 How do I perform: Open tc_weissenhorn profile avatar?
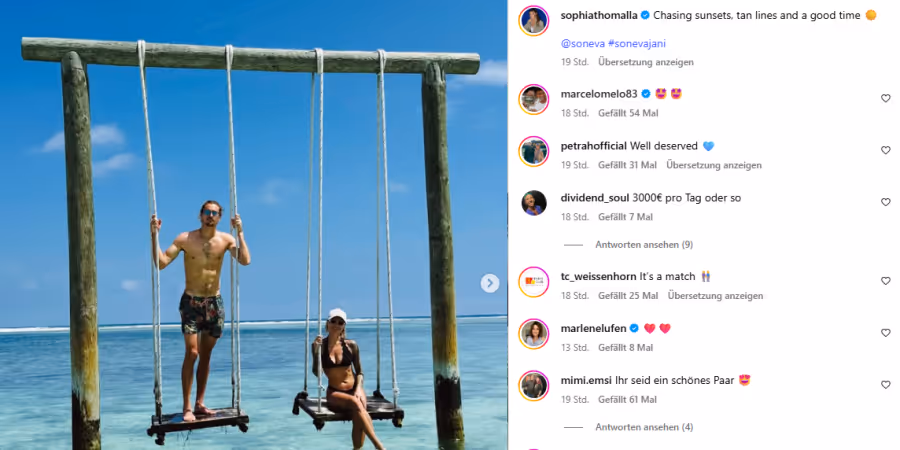pyautogui.click(x=534, y=282)
